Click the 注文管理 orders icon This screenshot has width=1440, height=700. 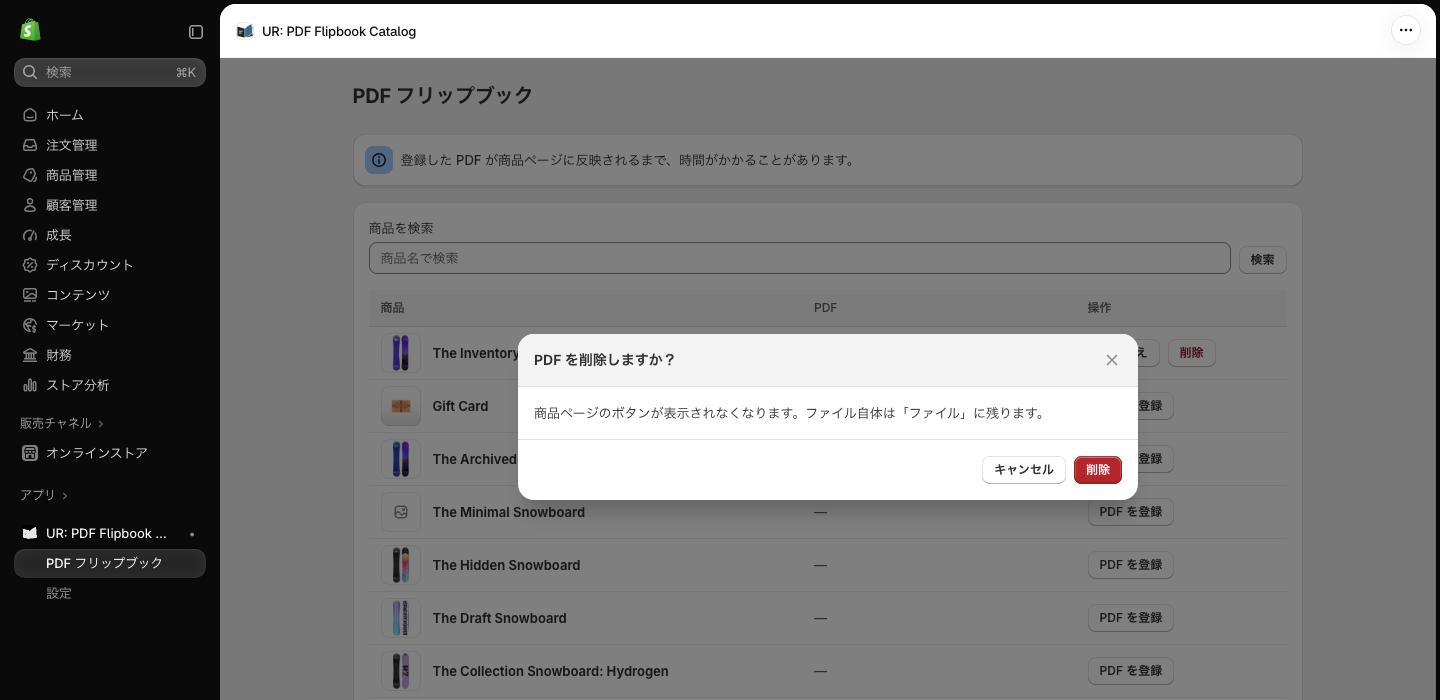coord(30,145)
